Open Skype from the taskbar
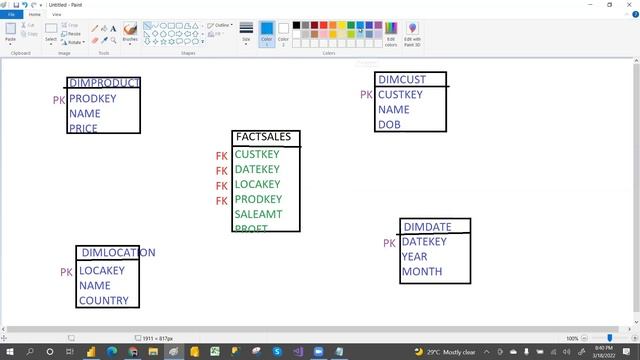Viewport: 640px width, 360px height. pos(277,351)
